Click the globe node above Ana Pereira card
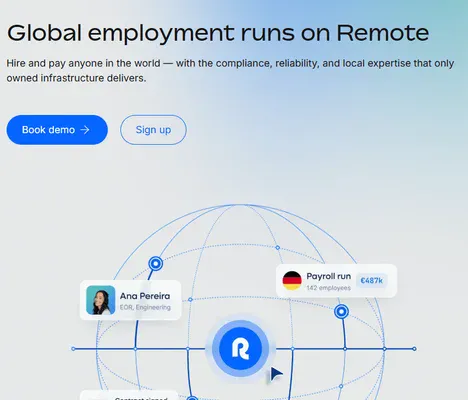The height and width of the screenshot is (400, 468). [156, 264]
